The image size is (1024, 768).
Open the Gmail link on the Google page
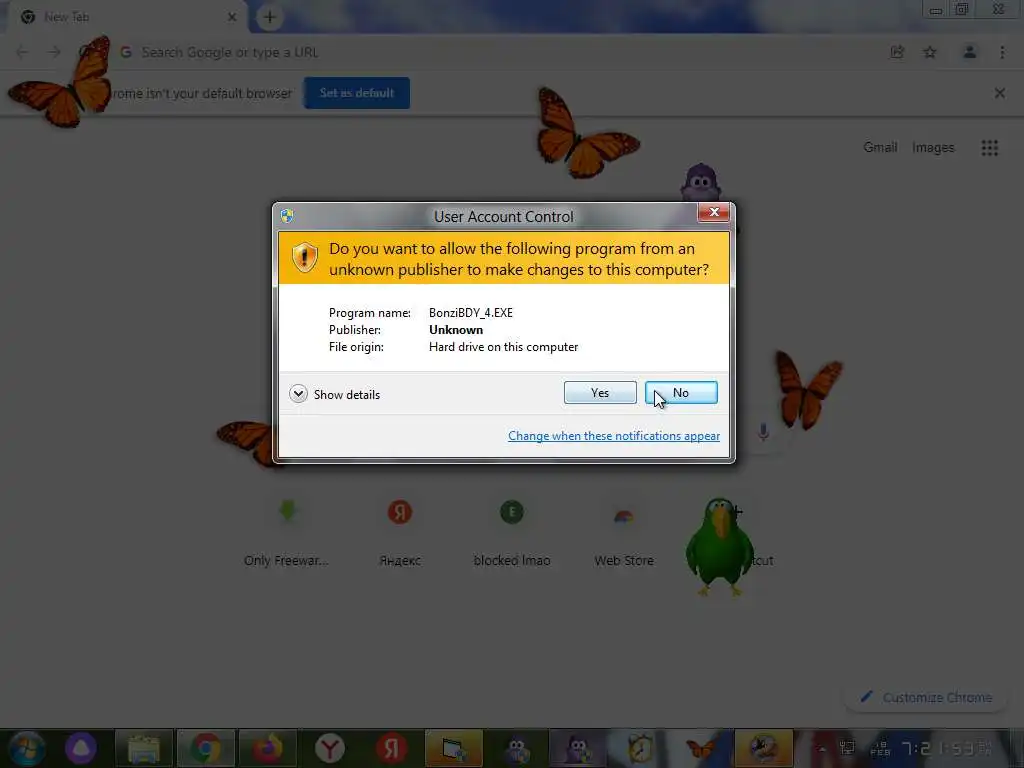(x=880, y=148)
